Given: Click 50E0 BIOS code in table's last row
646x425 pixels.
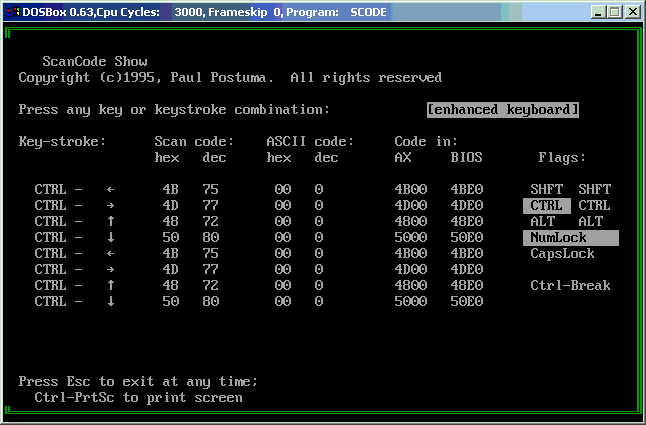Looking at the screenshot, I should pyautogui.click(x=466, y=301).
